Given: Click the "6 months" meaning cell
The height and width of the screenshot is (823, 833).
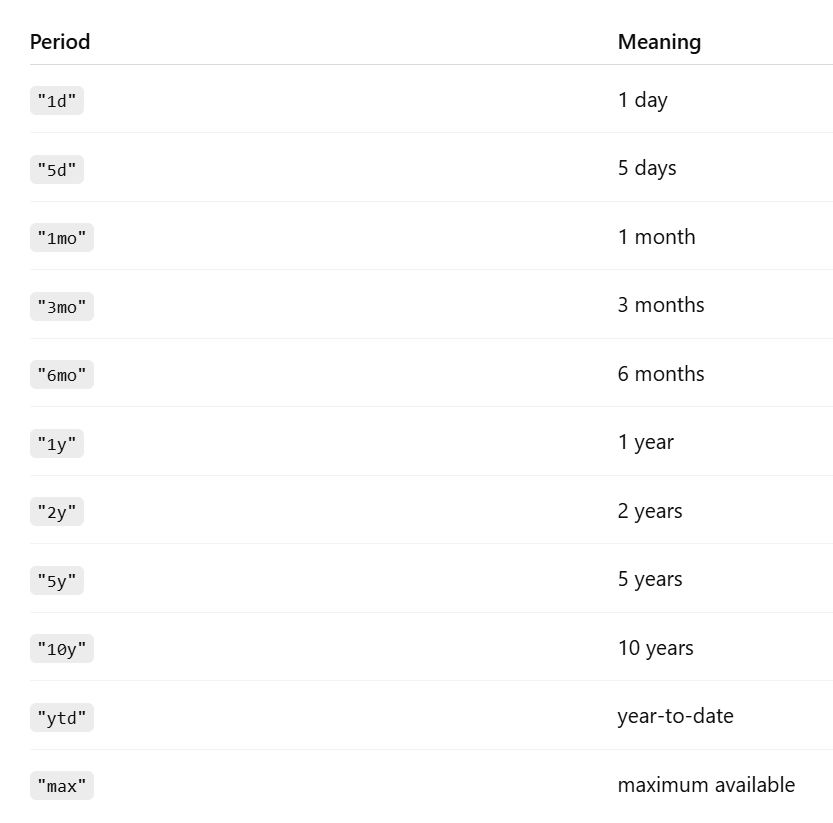Looking at the screenshot, I should click(661, 374).
